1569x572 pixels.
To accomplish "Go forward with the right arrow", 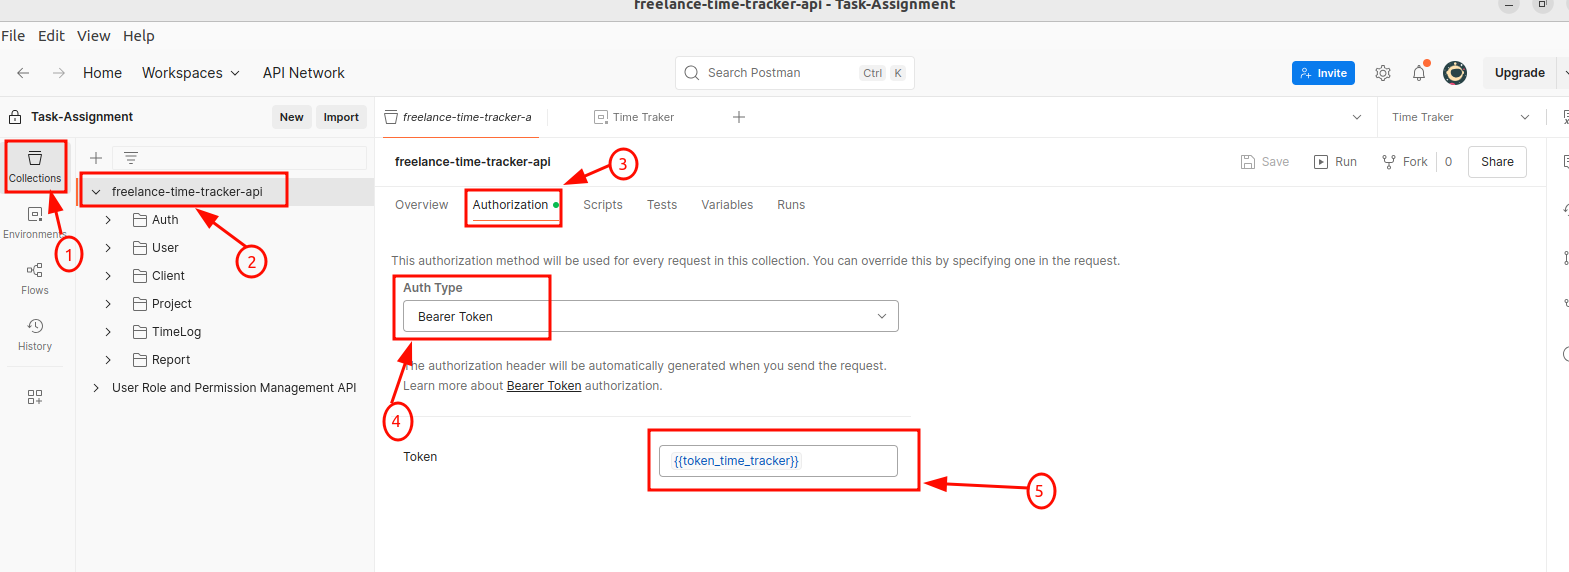I will coord(59,73).
